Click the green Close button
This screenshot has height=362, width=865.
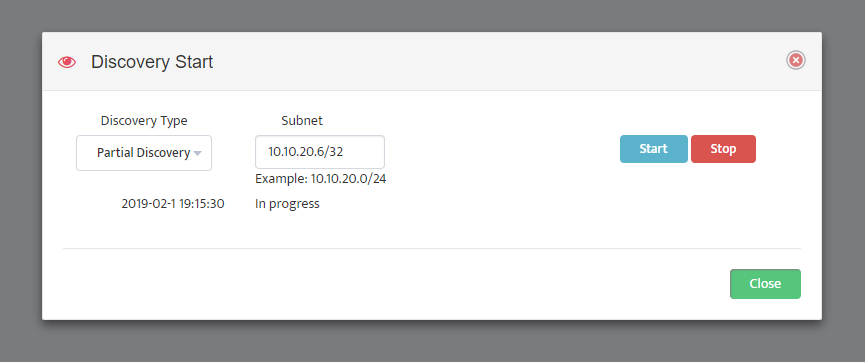[765, 284]
